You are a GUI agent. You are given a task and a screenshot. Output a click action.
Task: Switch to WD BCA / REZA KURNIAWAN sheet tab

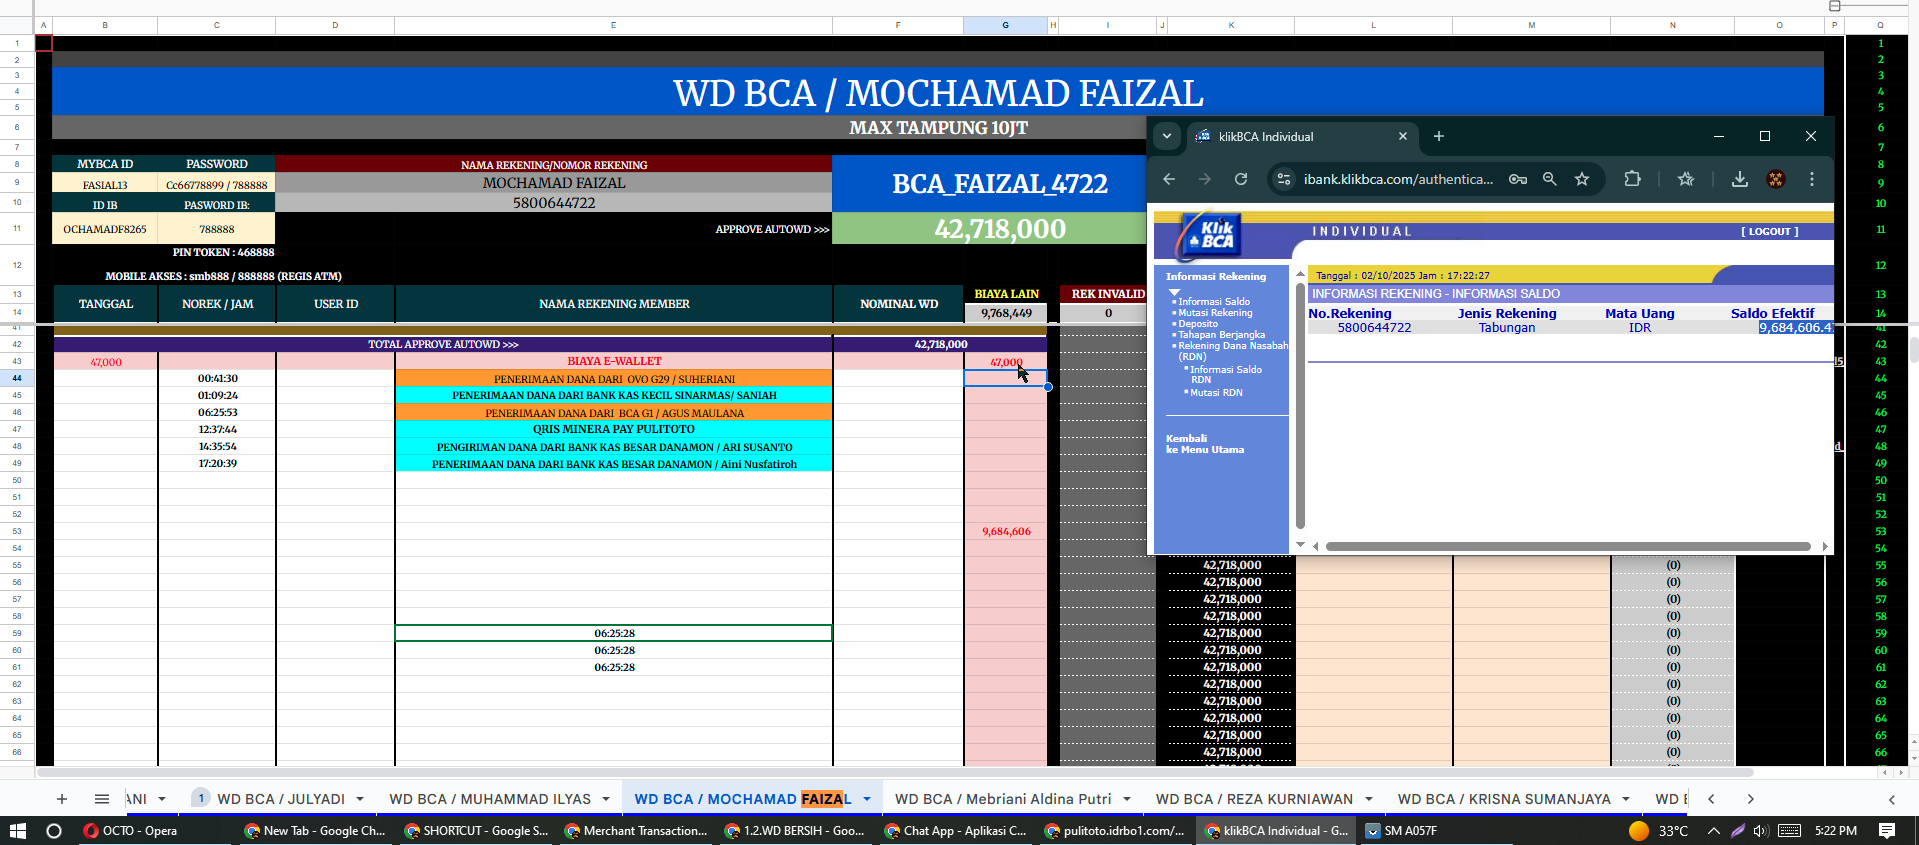click(x=1254, y=799)
